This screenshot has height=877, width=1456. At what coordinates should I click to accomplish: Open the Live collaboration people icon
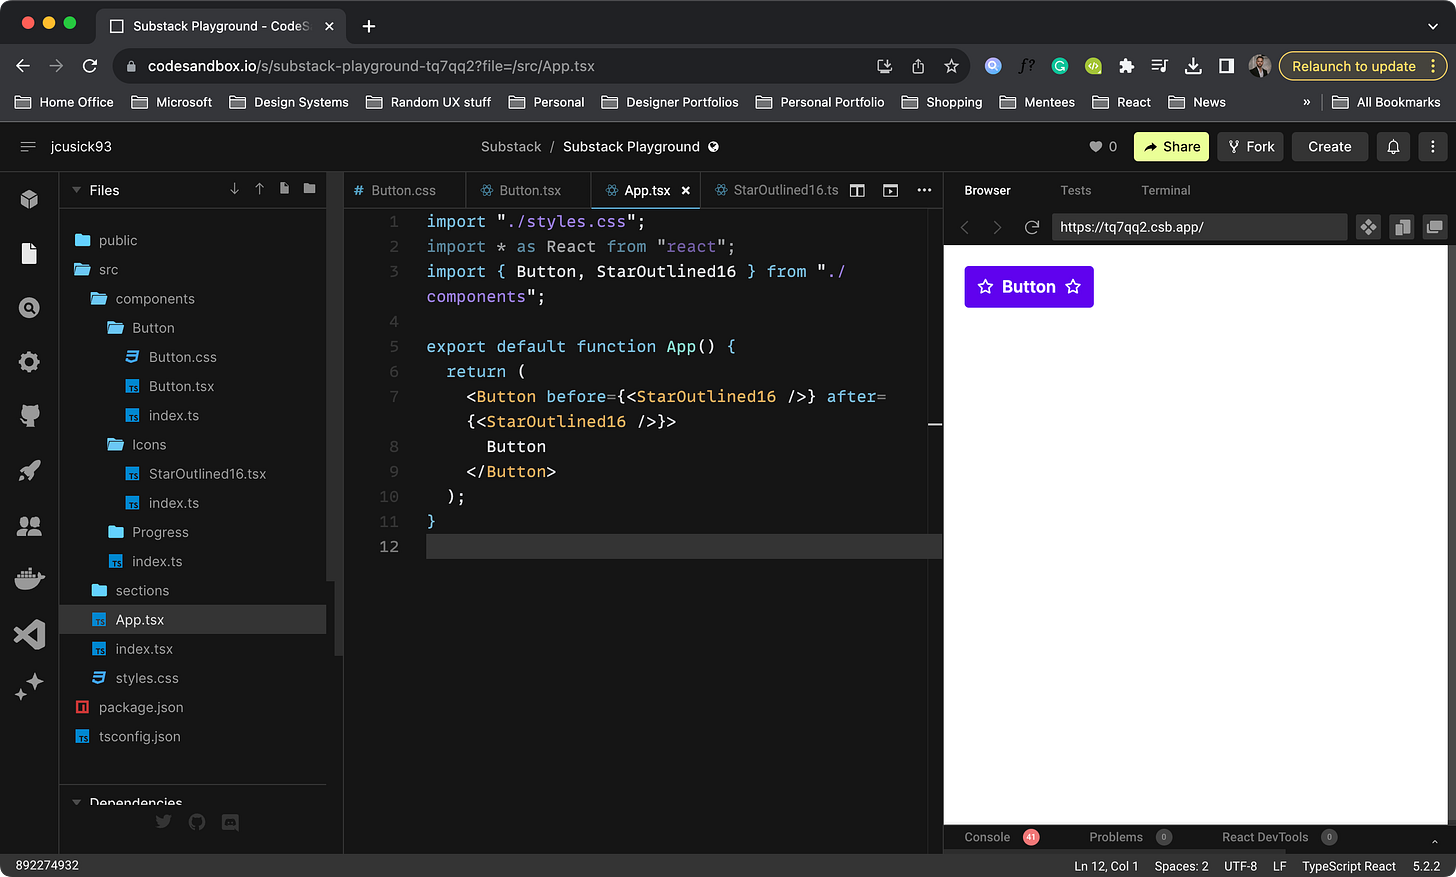pyautogui.click(x=29, y=525)
